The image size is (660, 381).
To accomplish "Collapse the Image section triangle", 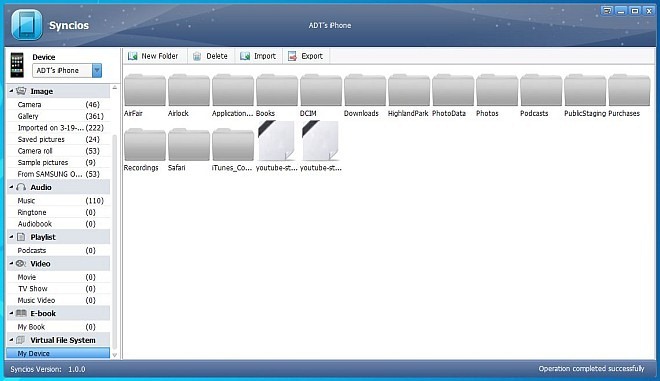I will click(11, 91).
